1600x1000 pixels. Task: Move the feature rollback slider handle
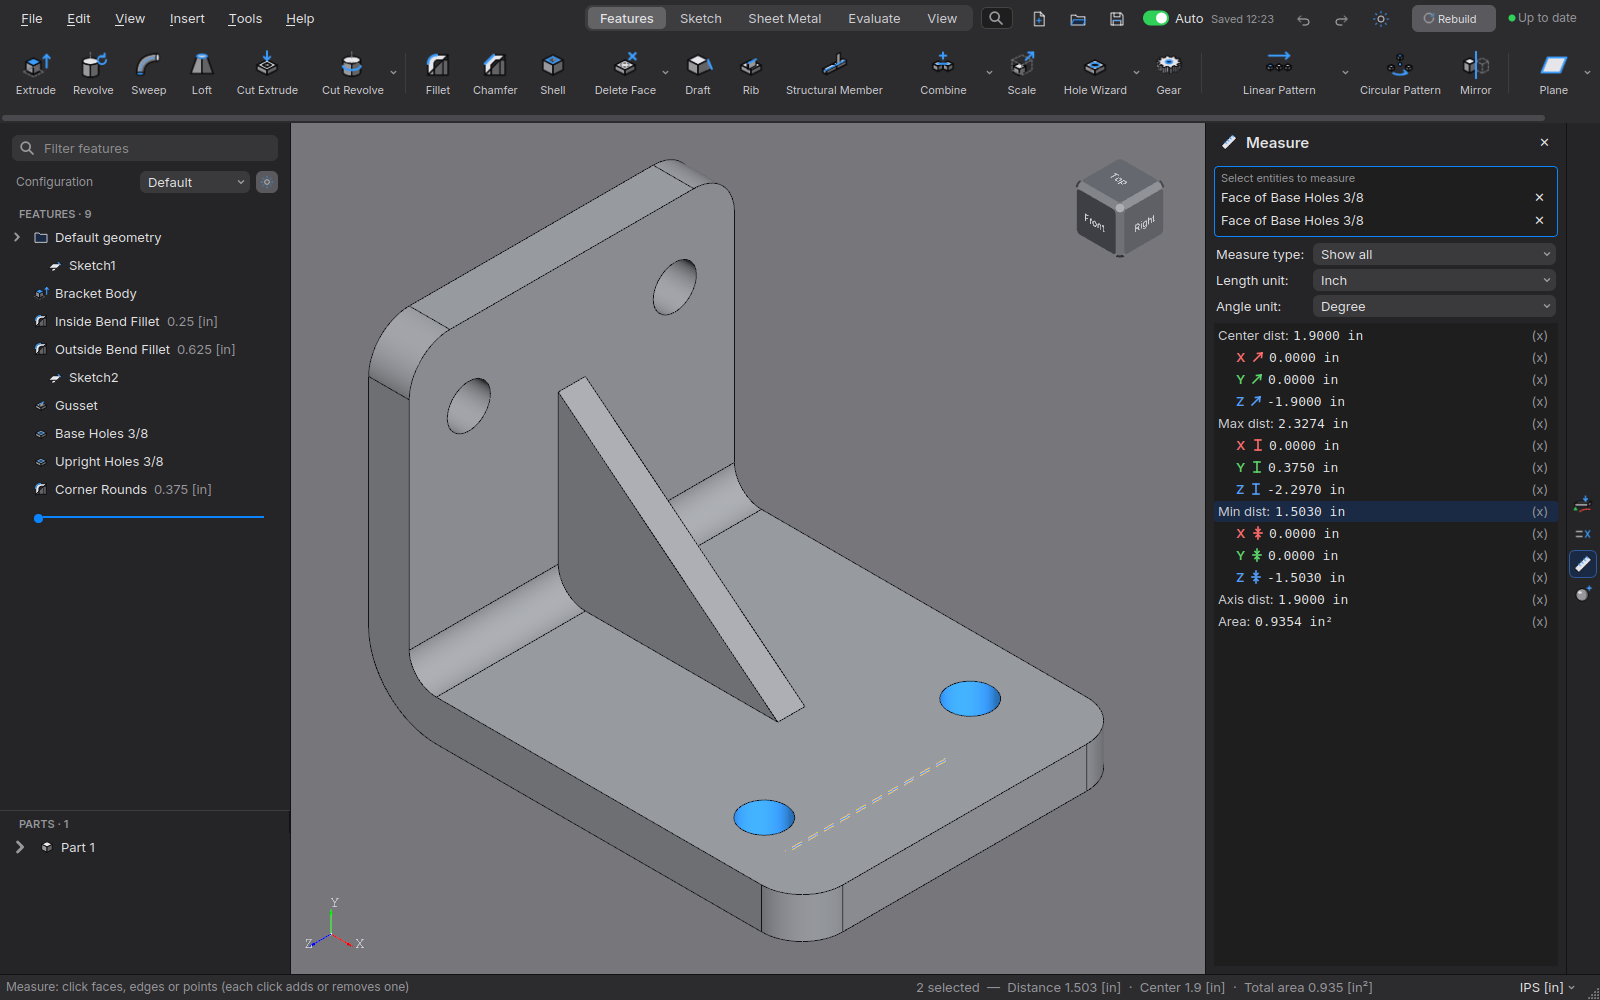pos(38,518)
